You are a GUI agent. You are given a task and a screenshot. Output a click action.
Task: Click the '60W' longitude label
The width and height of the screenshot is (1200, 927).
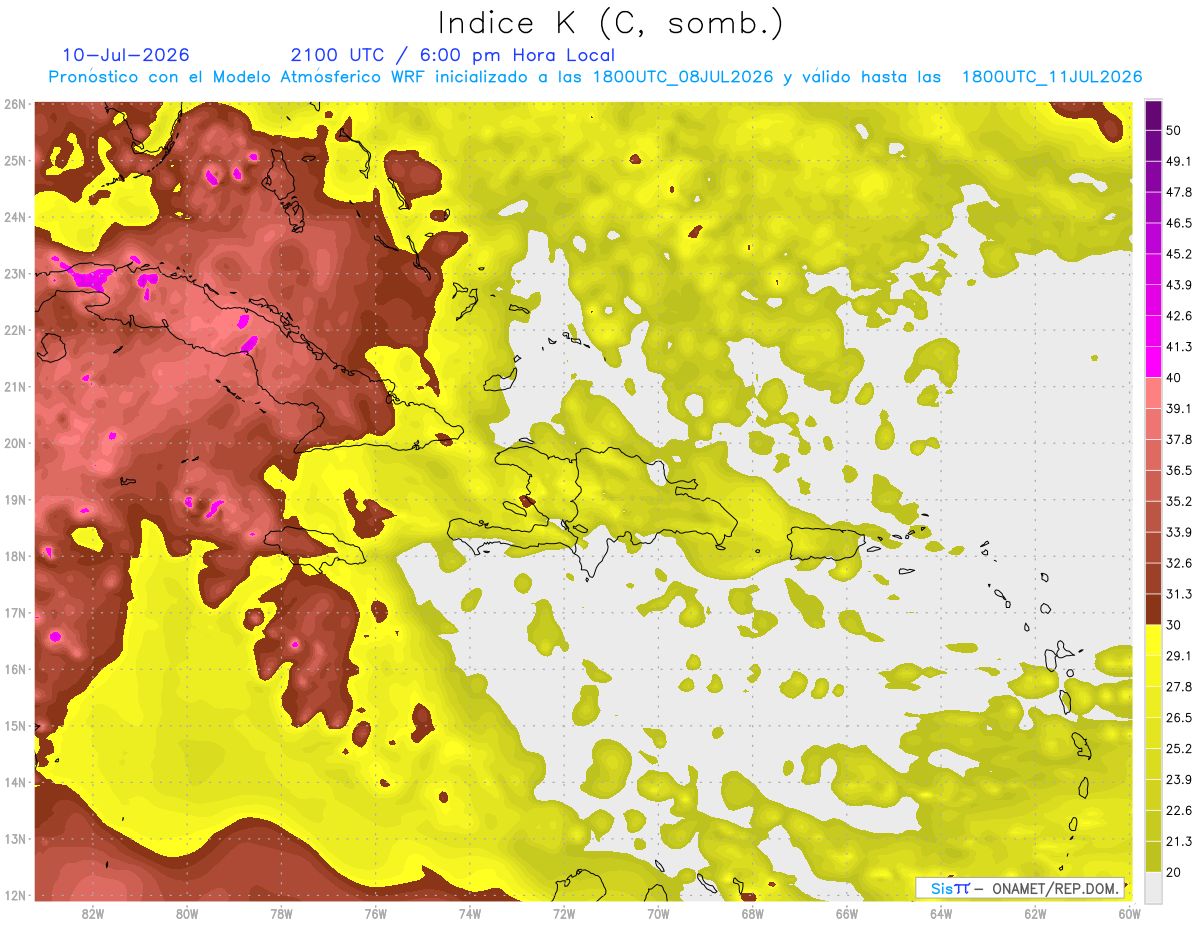1129,914
